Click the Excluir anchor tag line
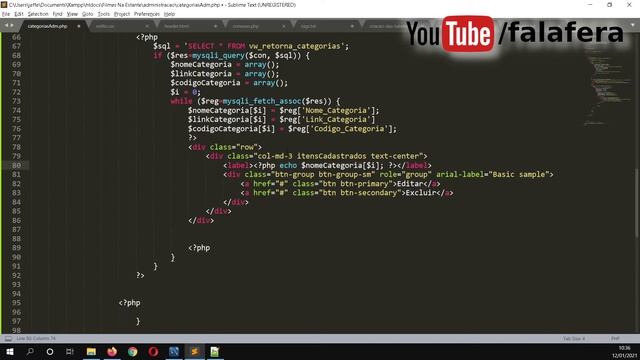 [x=347, y=193]
